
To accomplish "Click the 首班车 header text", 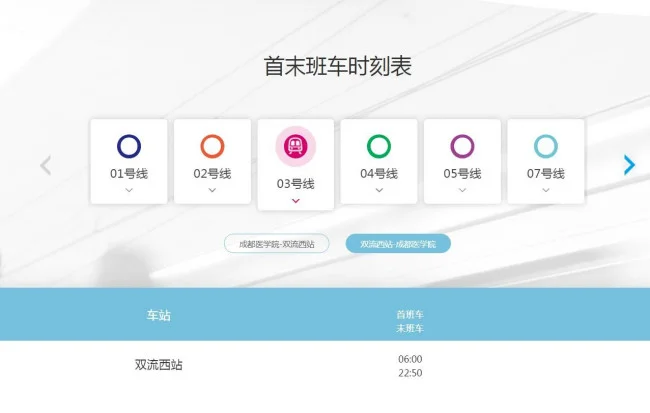I will pyautogui.click(x=410, y=314).
